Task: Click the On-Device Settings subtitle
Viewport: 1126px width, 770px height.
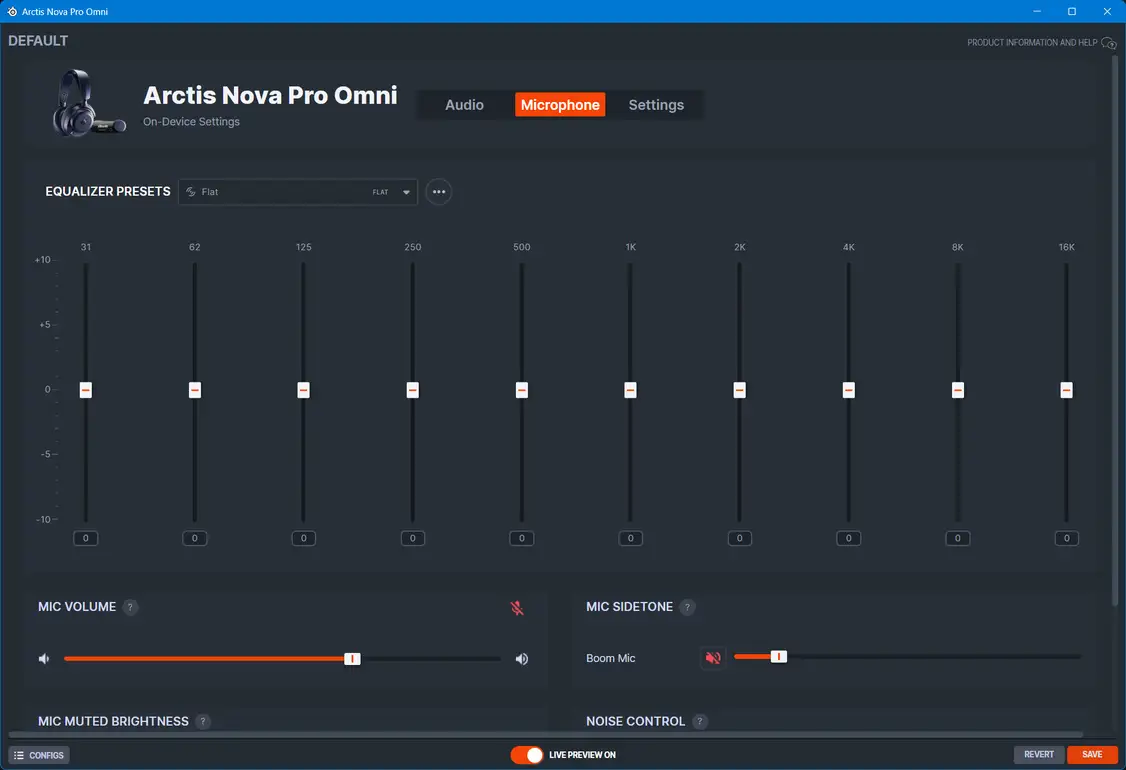Action: 191,121
